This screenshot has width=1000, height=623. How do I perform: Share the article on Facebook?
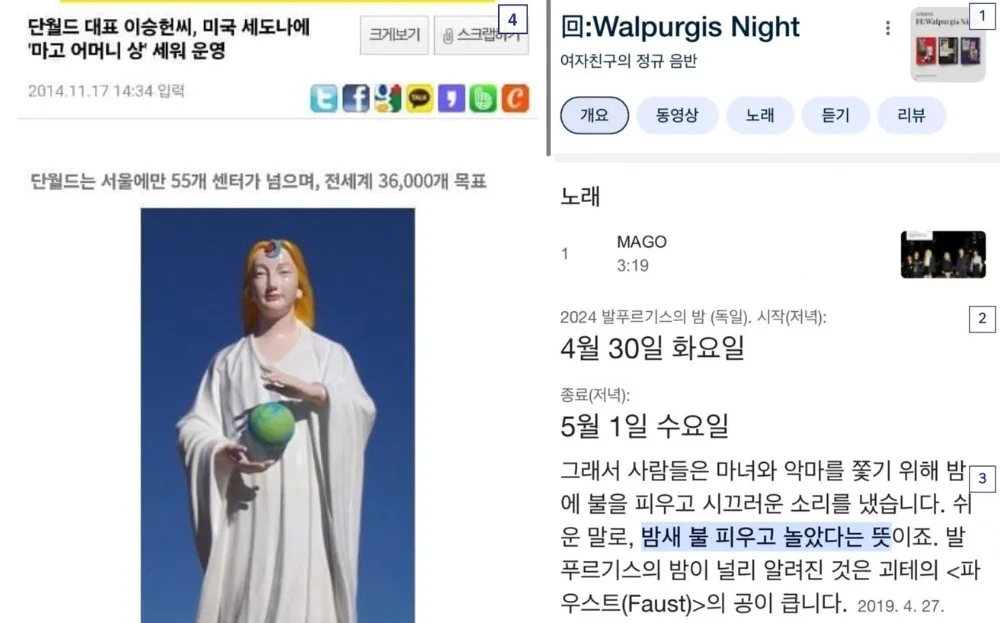point(356,99)
